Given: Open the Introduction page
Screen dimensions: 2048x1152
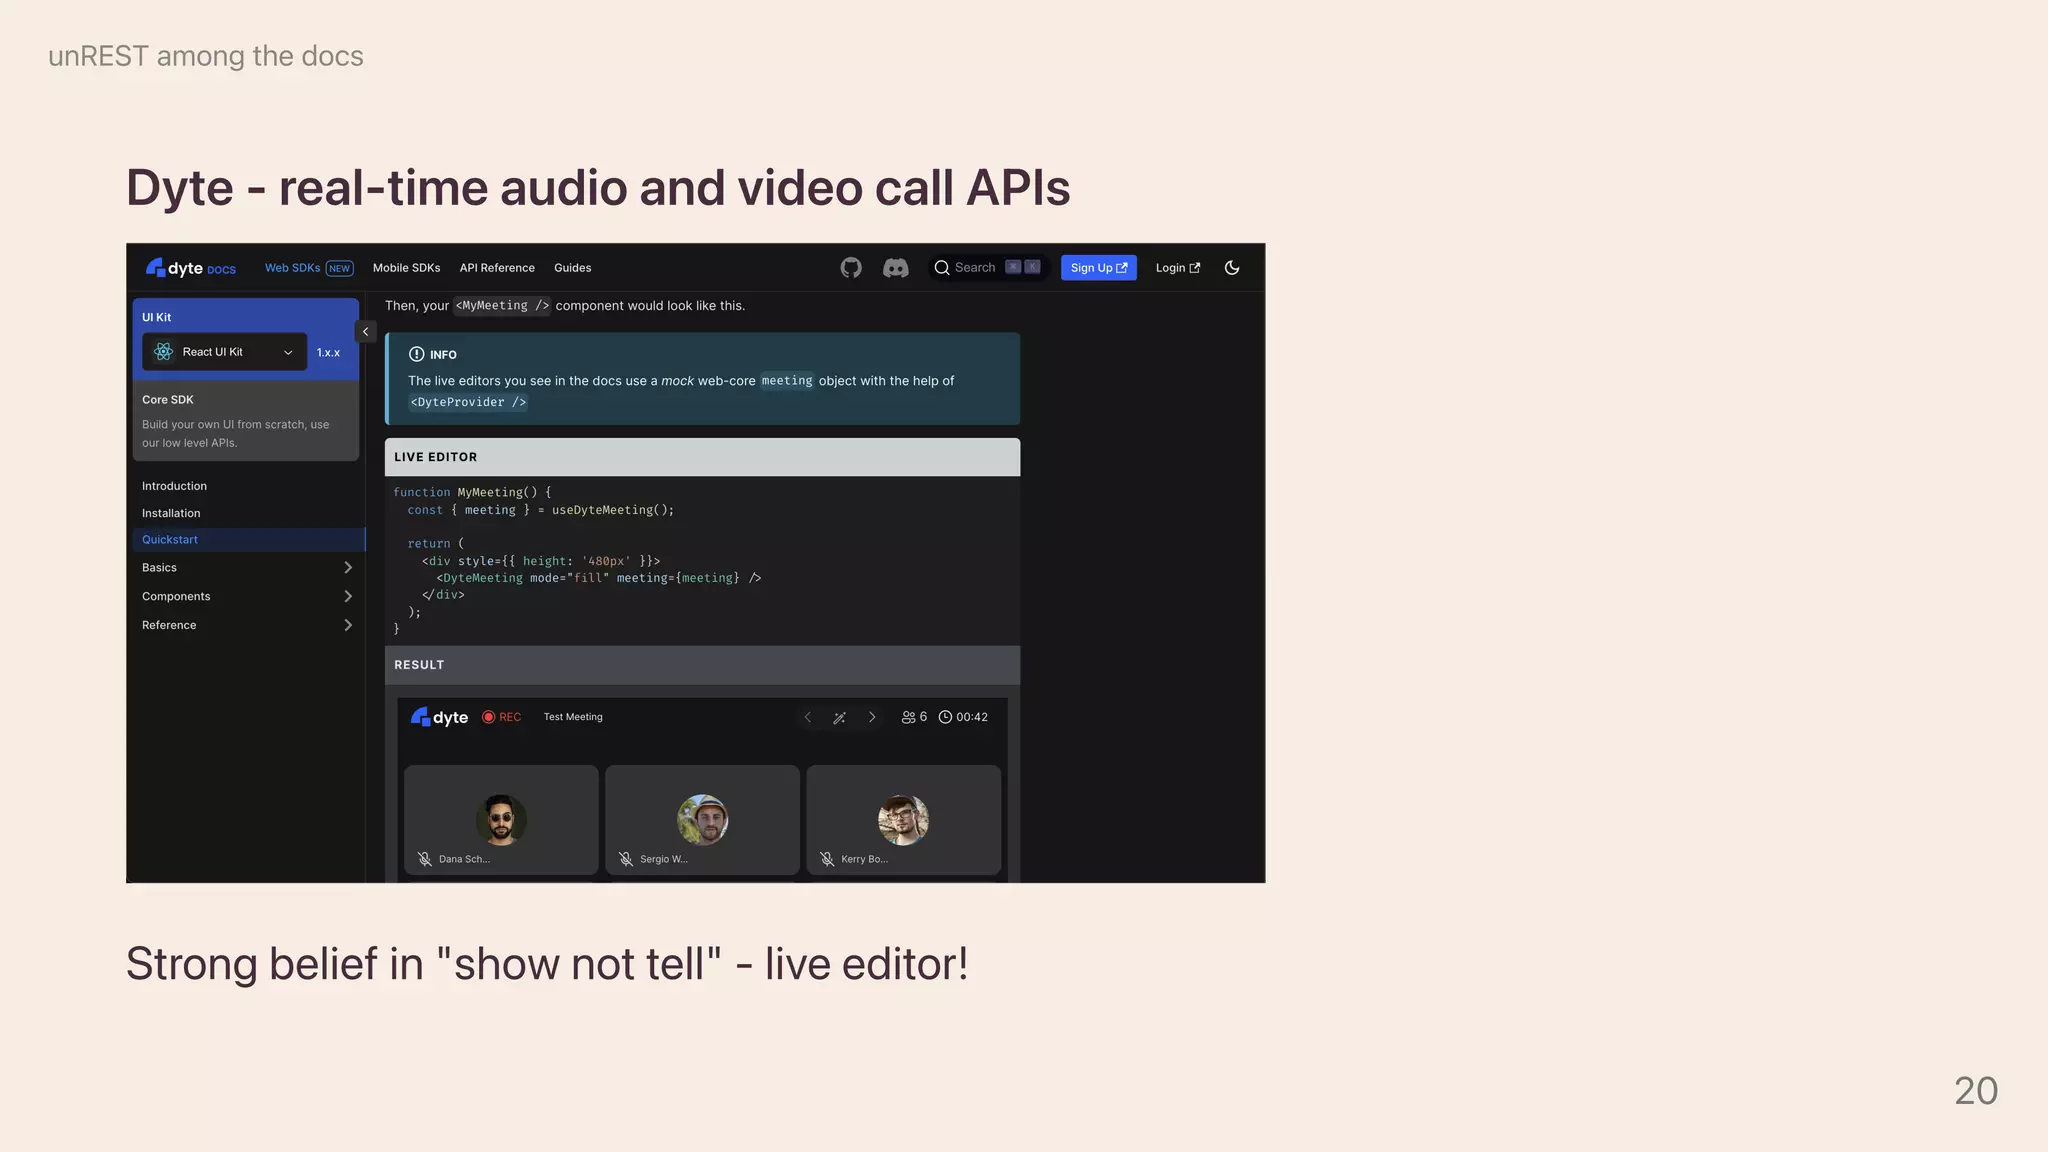Looking at the screenshot, I should (x=175, y=486).
